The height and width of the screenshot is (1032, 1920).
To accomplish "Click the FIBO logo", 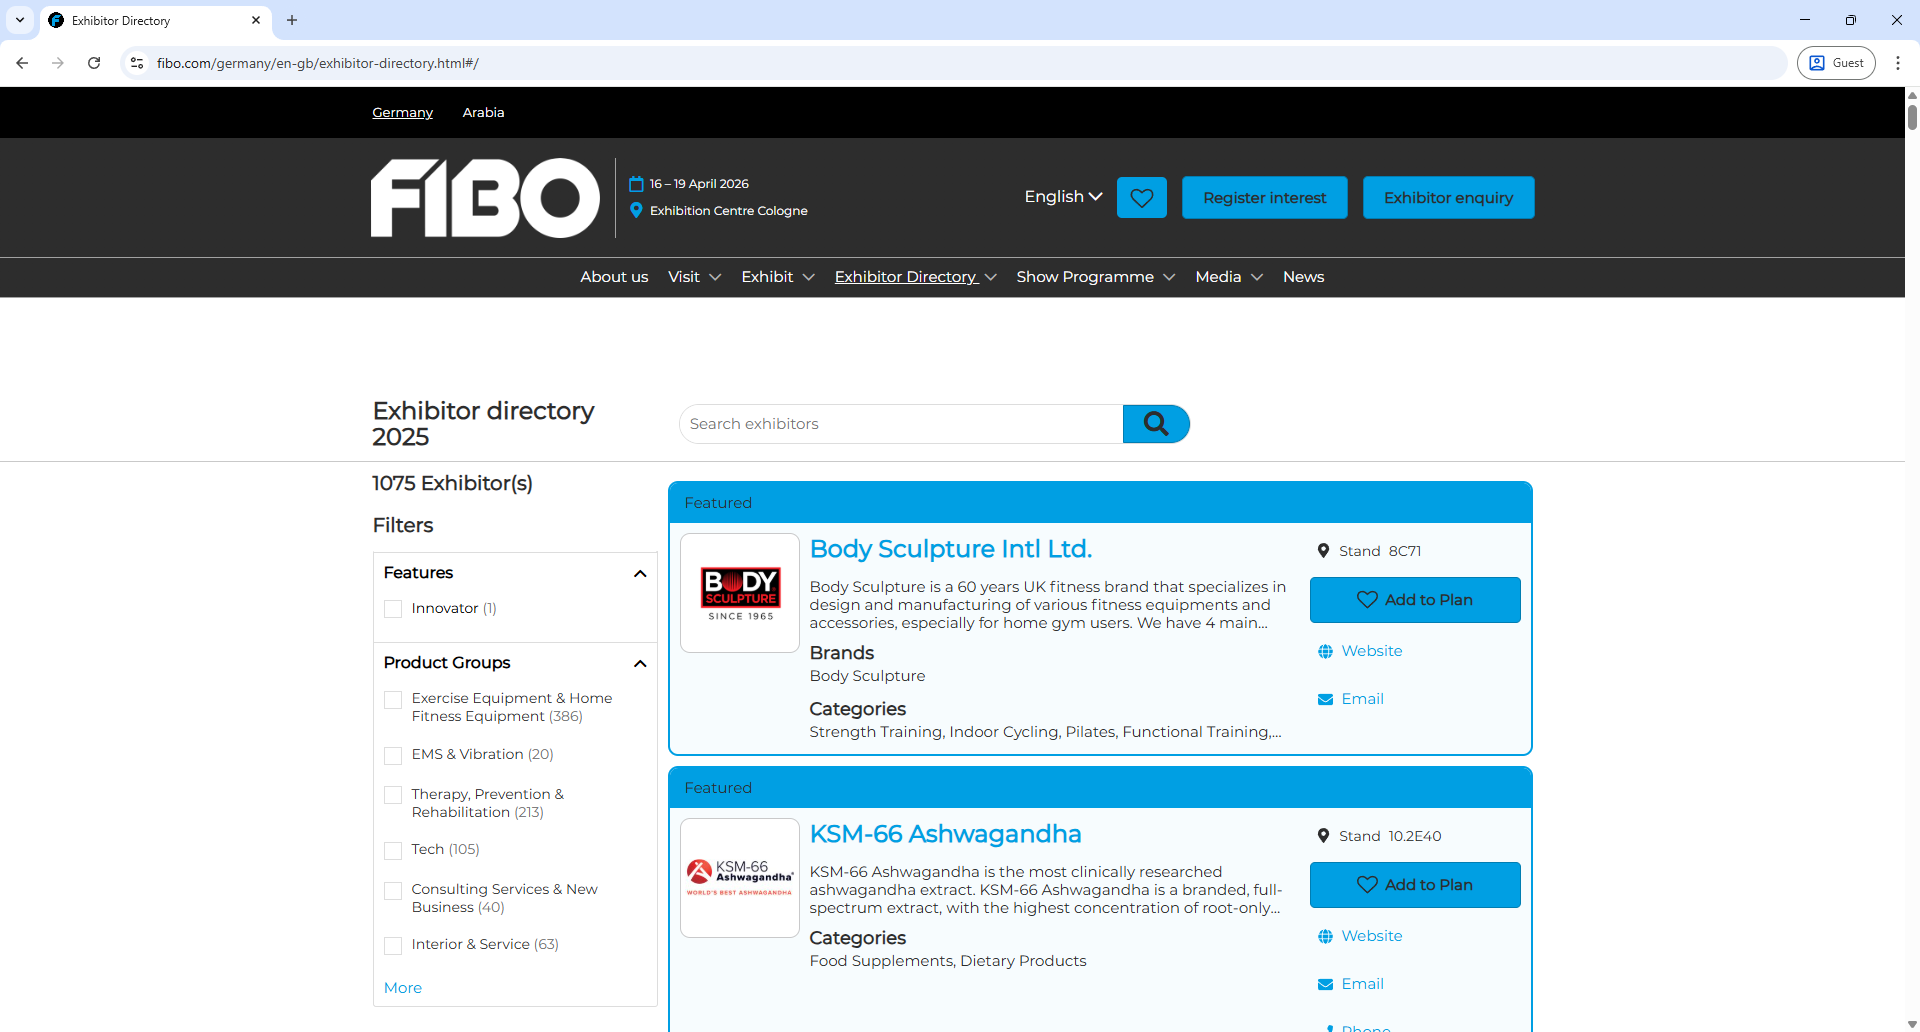I will click(x=484, y=197).
